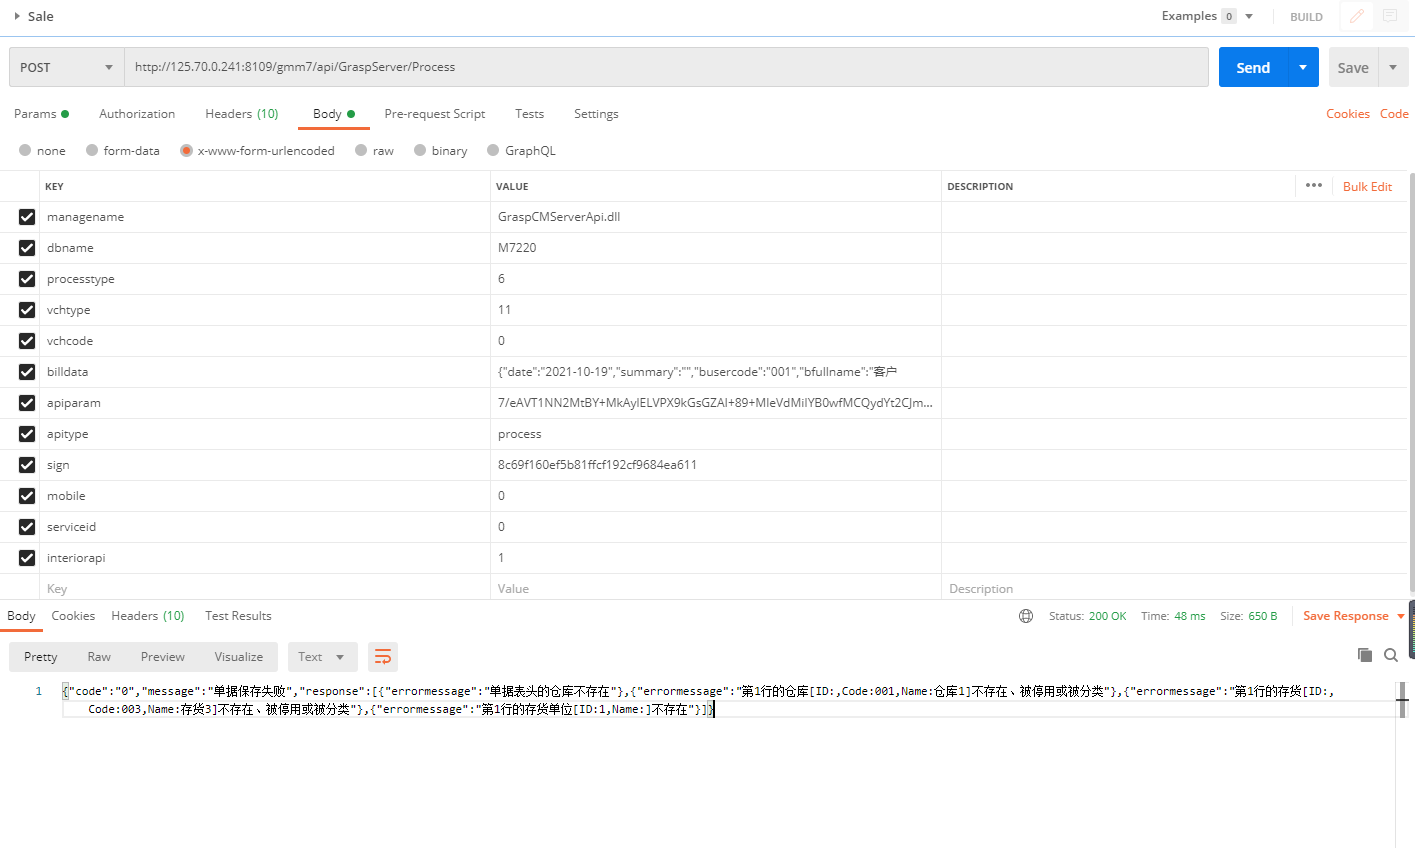Uncheck the dbname parameter checkbox
The height and width of the screenshot is (848, 1415).
[x=27, y=248]
